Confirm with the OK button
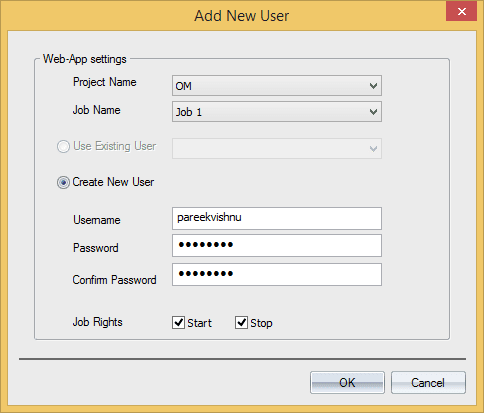The height and width of the screenshot is (413, 484). tap(347, 383)
